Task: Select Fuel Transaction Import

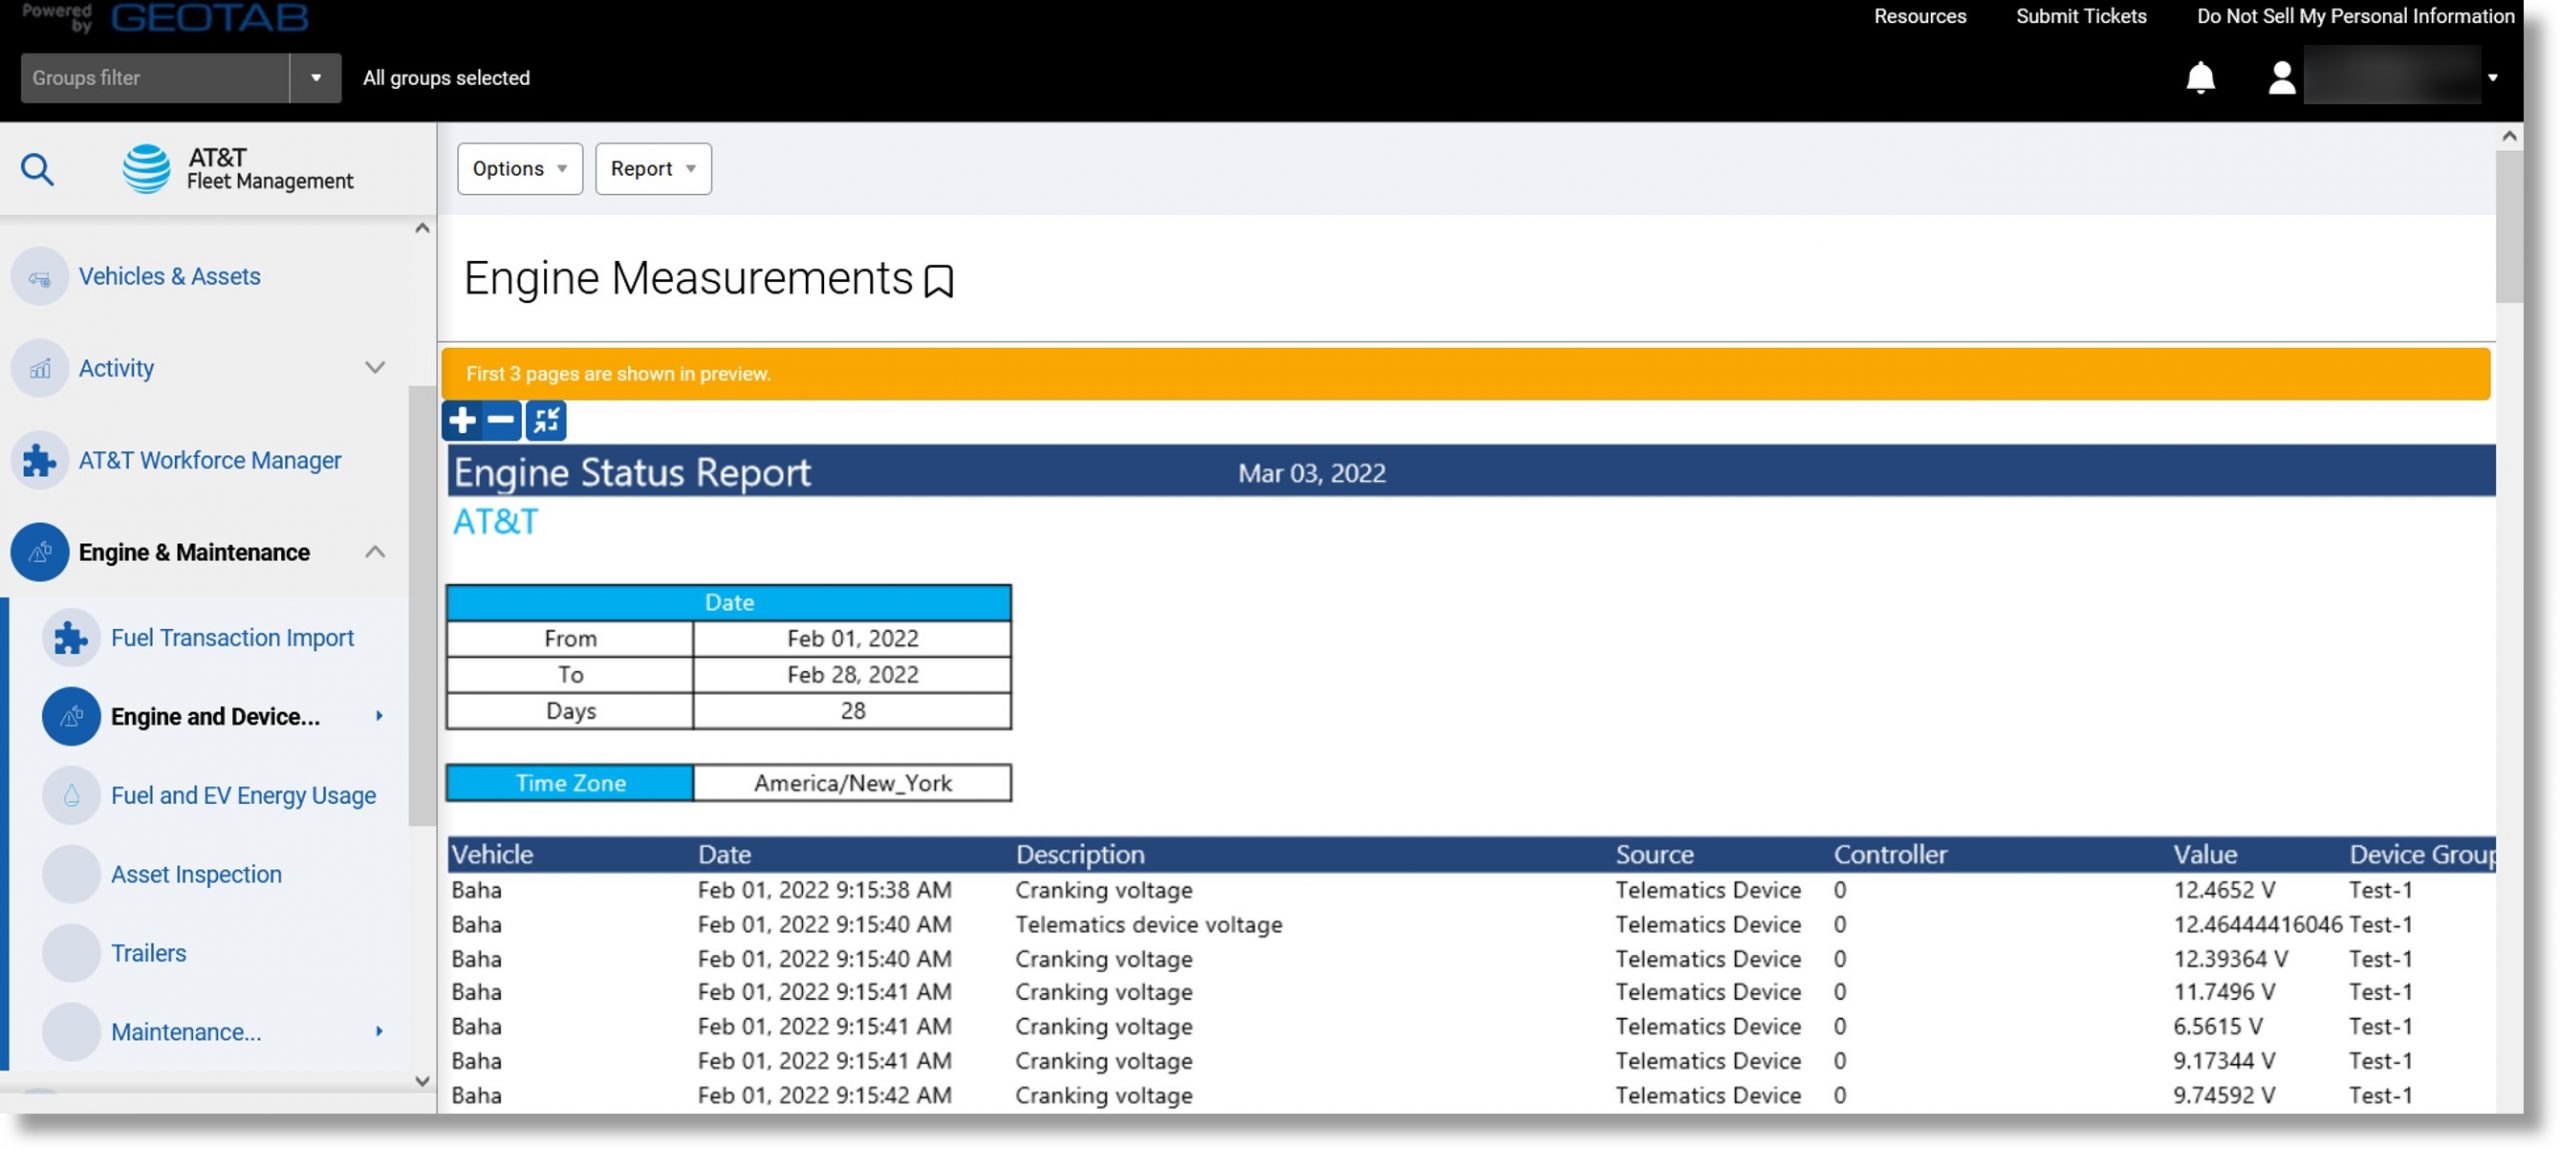Action: pyautogui.click(x=232, y=637)
